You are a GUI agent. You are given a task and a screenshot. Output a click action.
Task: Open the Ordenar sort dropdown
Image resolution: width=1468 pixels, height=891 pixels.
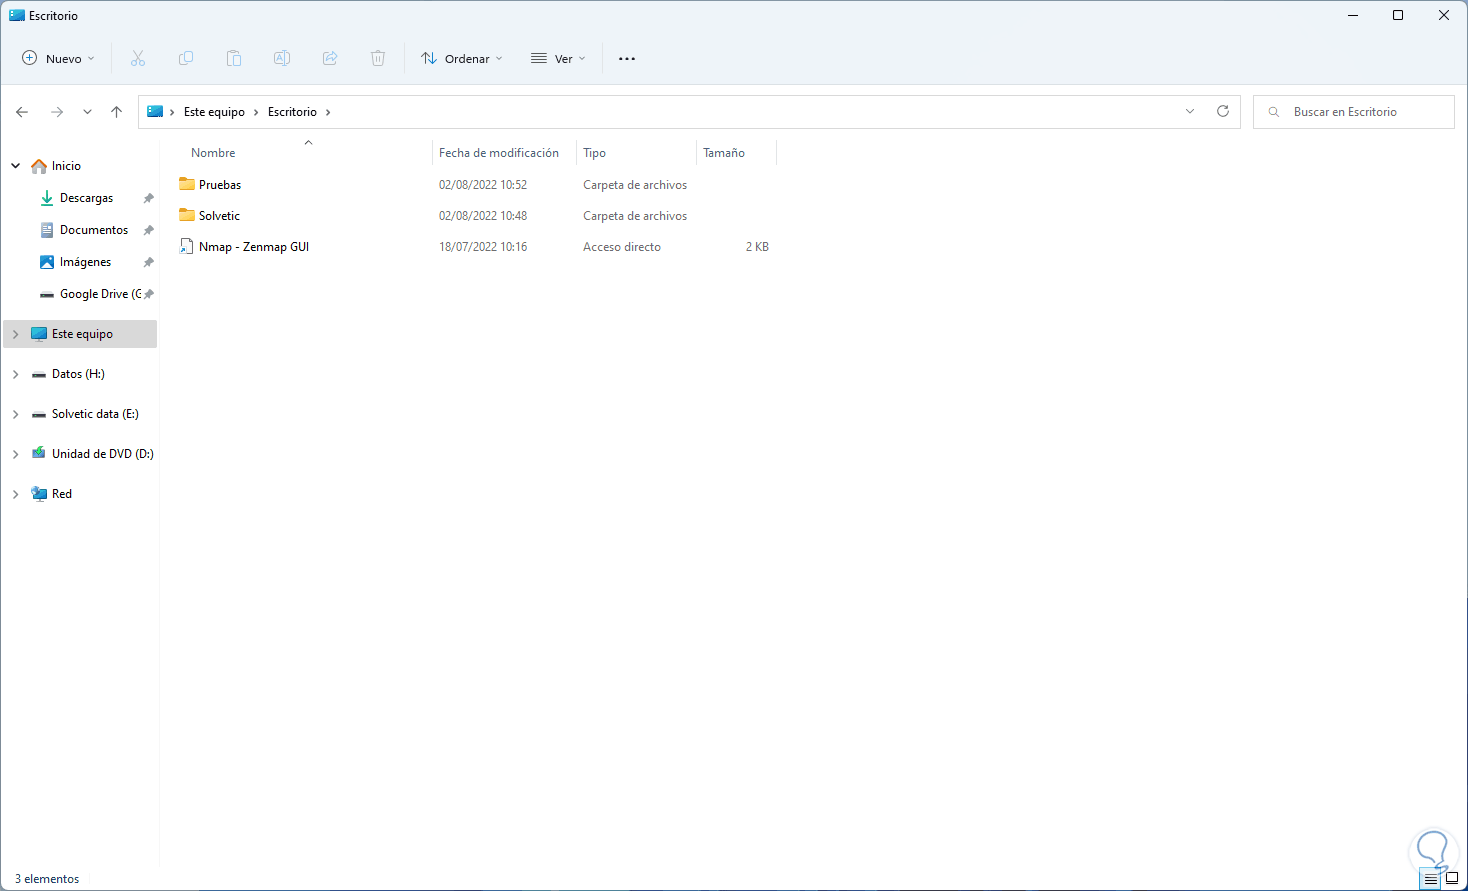click(x=462, y=59)
